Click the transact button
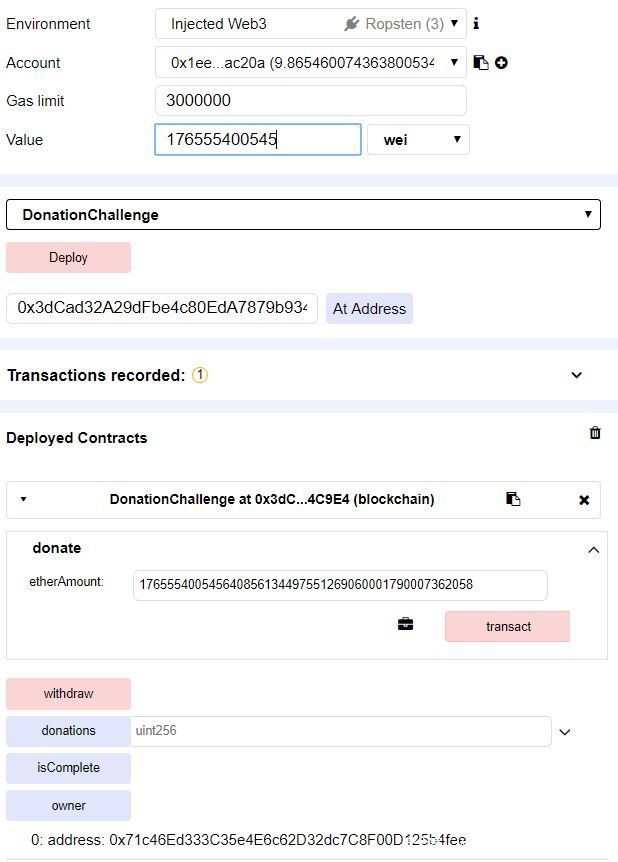618x862 pixels. point(507,626)
